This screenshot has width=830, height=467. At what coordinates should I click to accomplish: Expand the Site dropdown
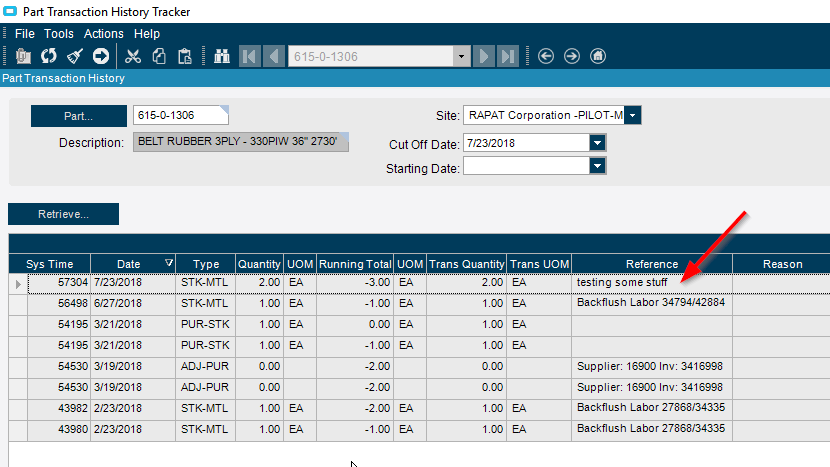click(633, 115)
